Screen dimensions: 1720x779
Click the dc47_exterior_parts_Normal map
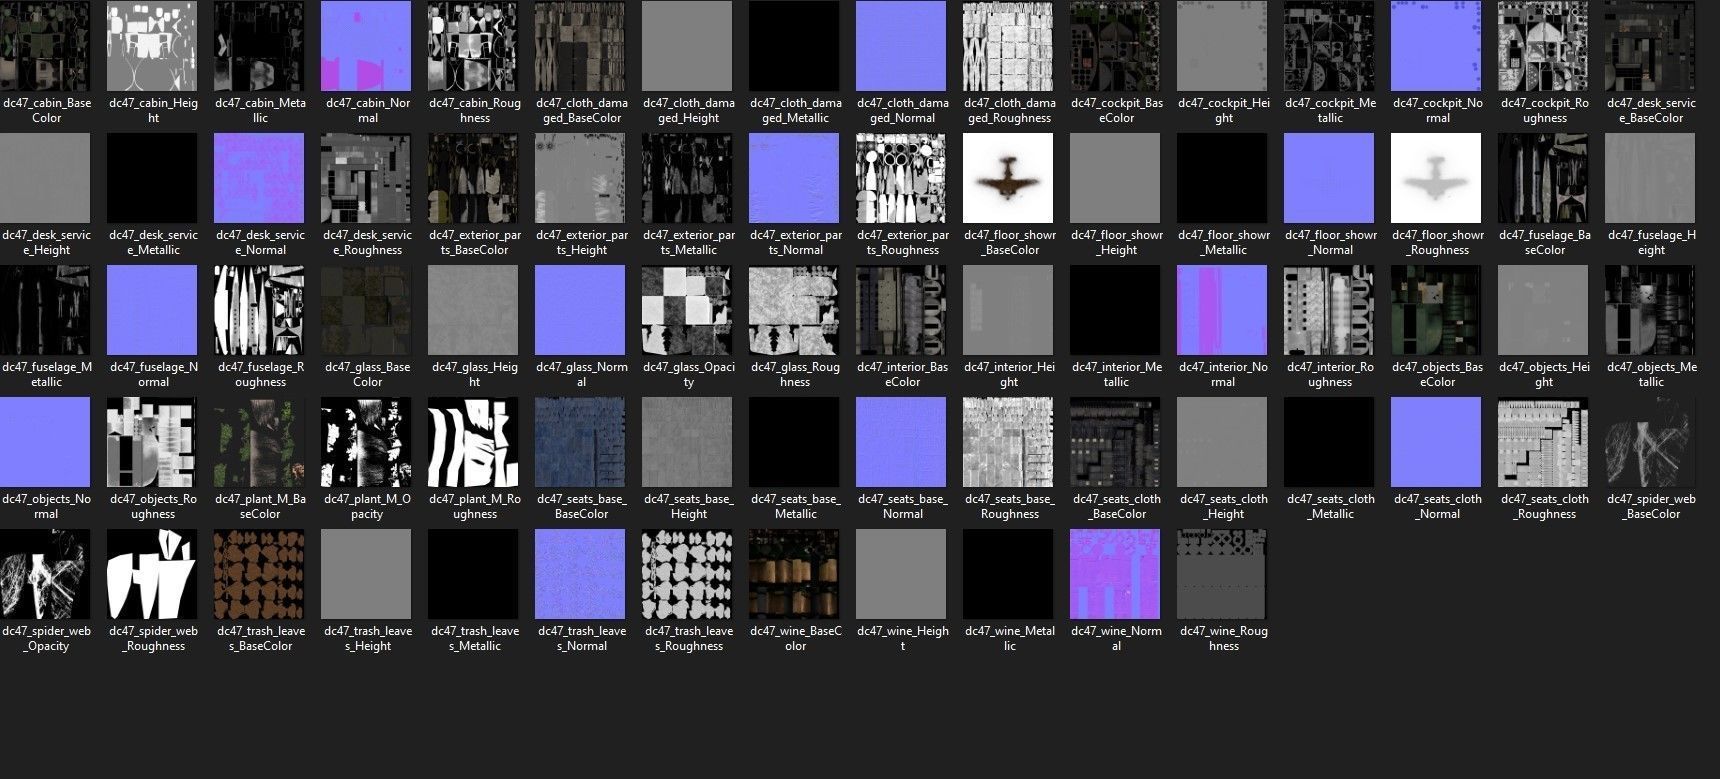(x=795, y=178)
